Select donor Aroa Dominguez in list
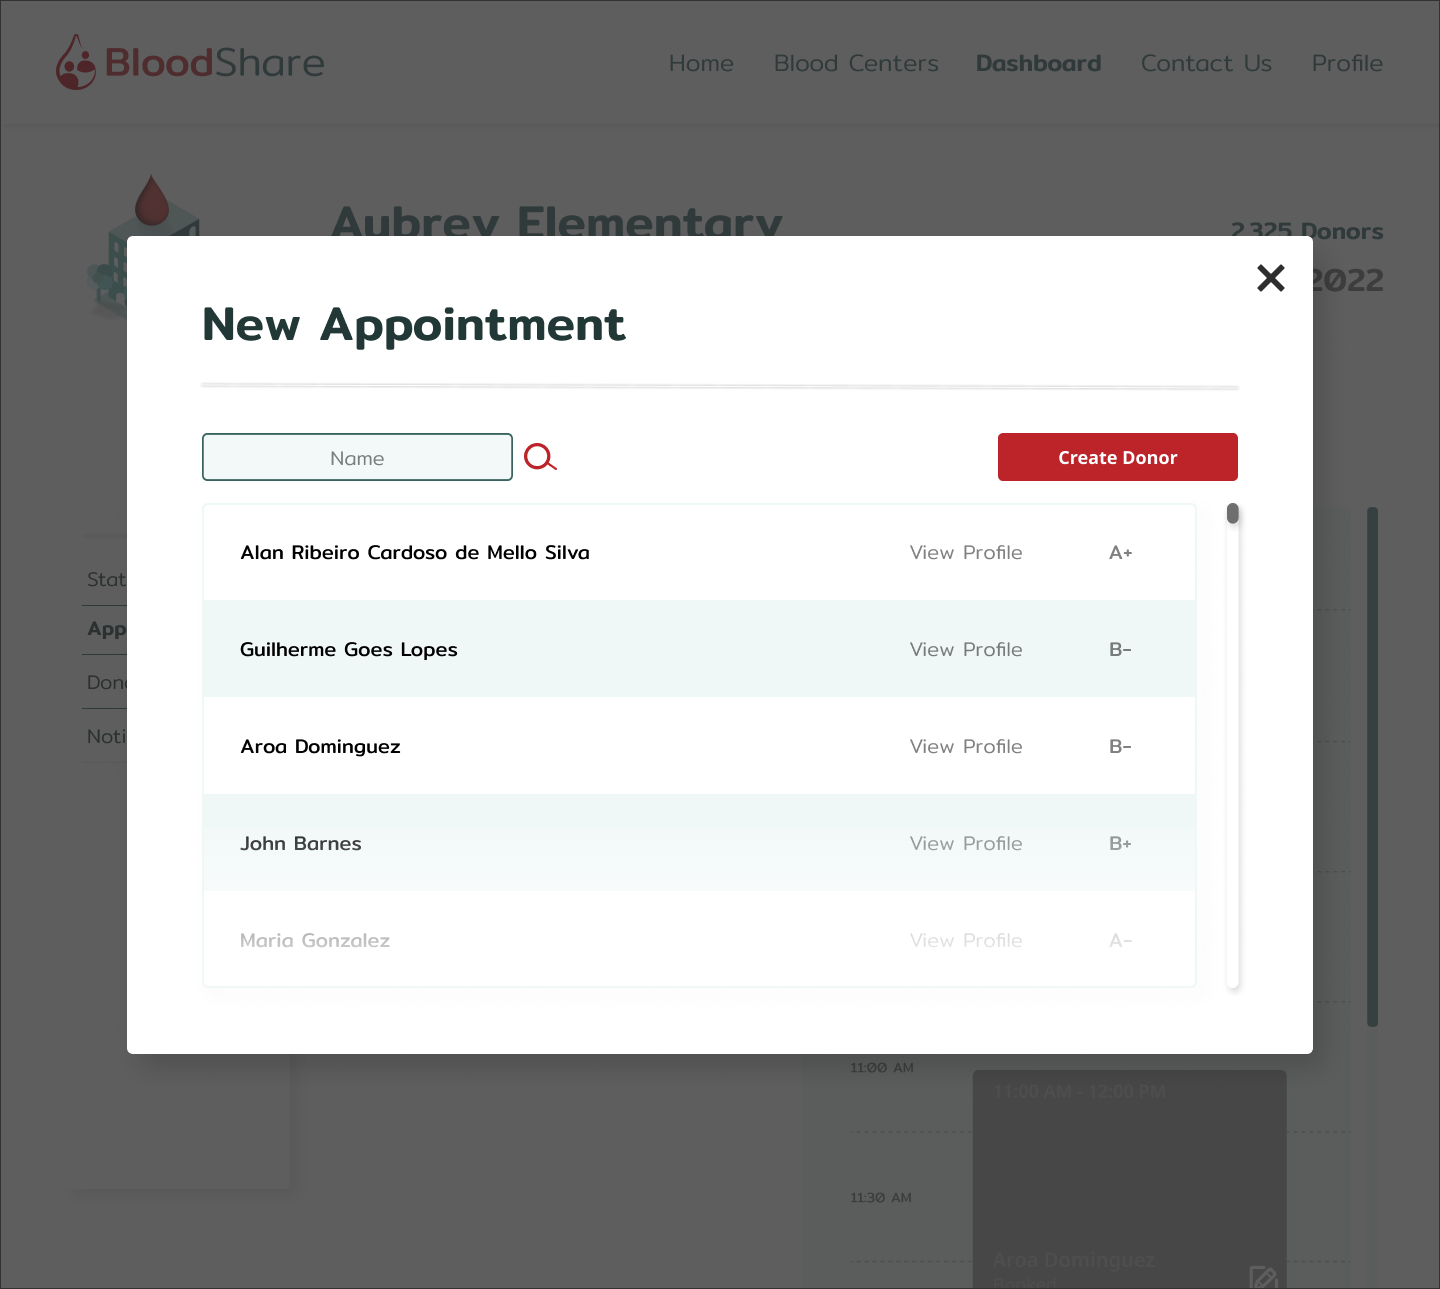 699,746
